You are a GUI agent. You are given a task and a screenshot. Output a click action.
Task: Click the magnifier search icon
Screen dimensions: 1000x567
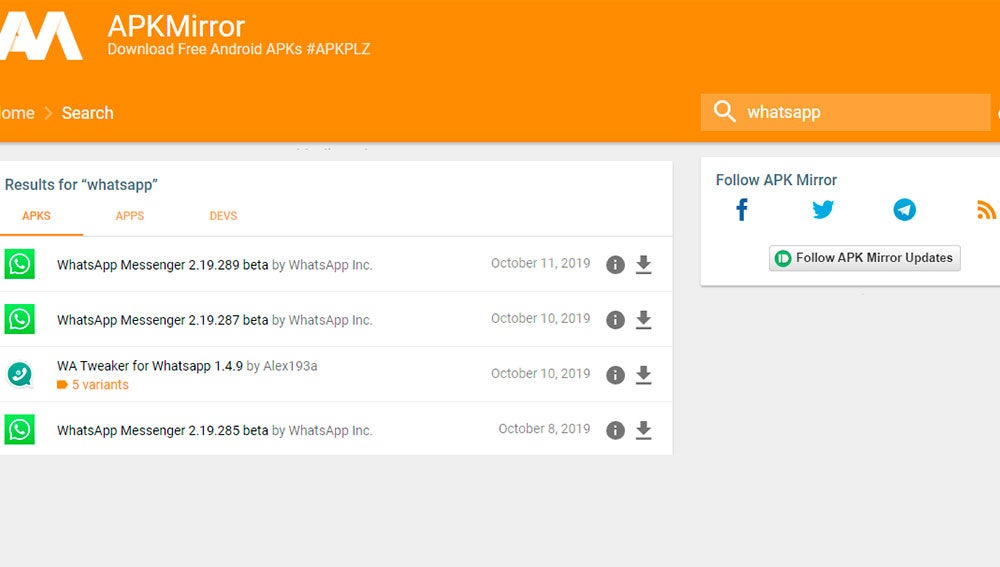(724, 111)
